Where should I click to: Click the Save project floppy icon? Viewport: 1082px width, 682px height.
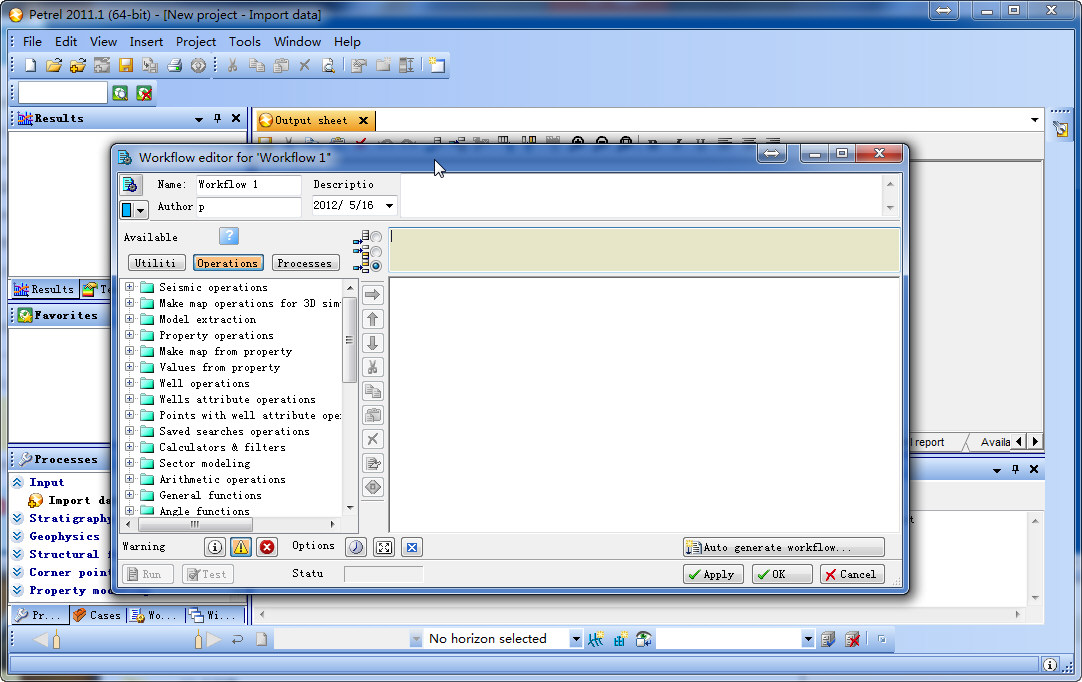pos(126,66)
